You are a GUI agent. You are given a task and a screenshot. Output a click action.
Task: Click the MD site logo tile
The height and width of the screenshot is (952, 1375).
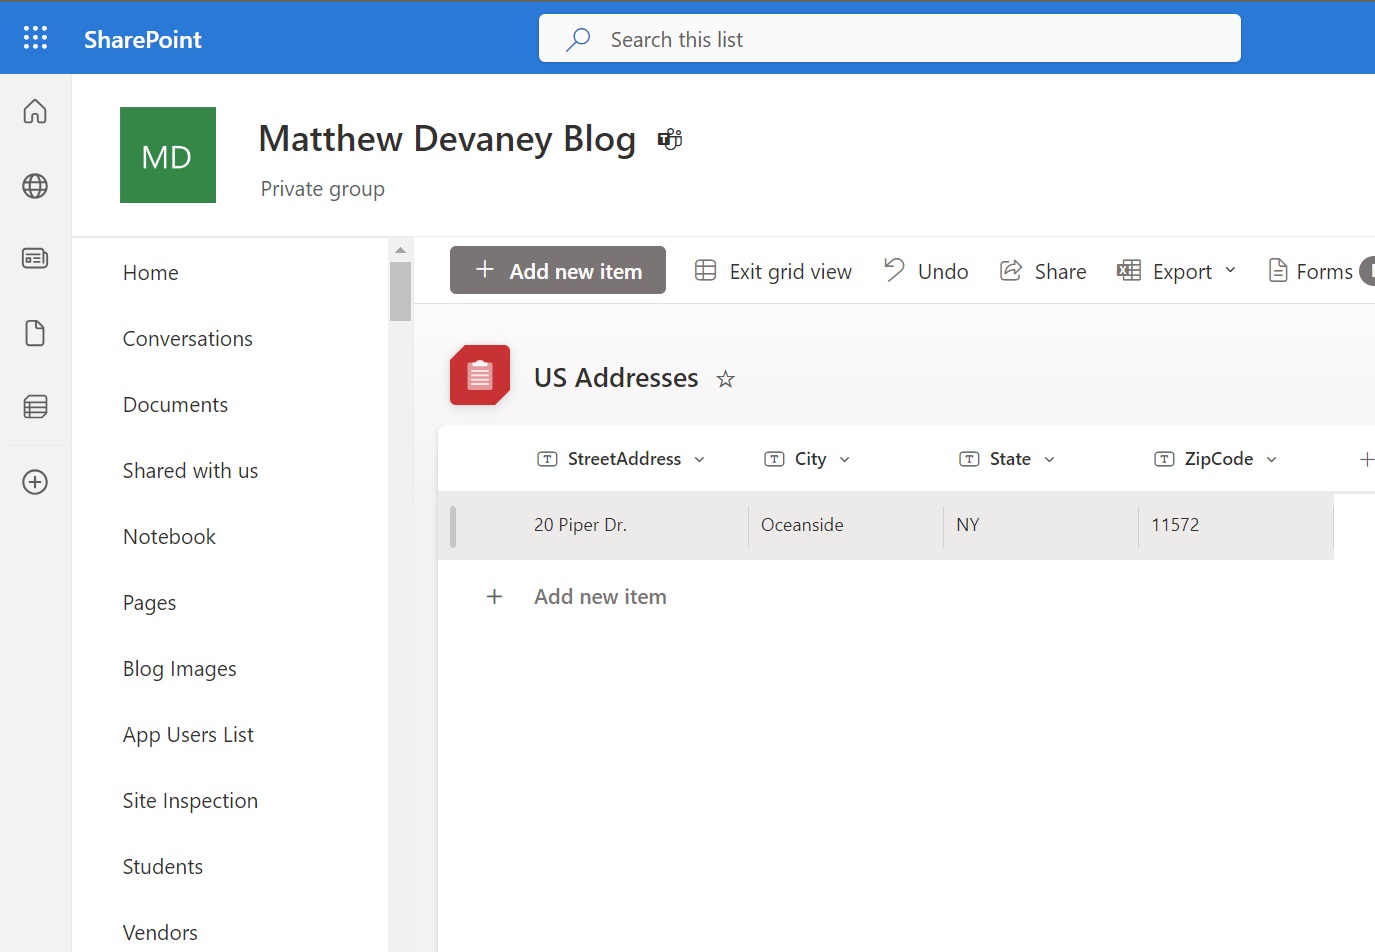pyautogui.click(x=168, y=155)
